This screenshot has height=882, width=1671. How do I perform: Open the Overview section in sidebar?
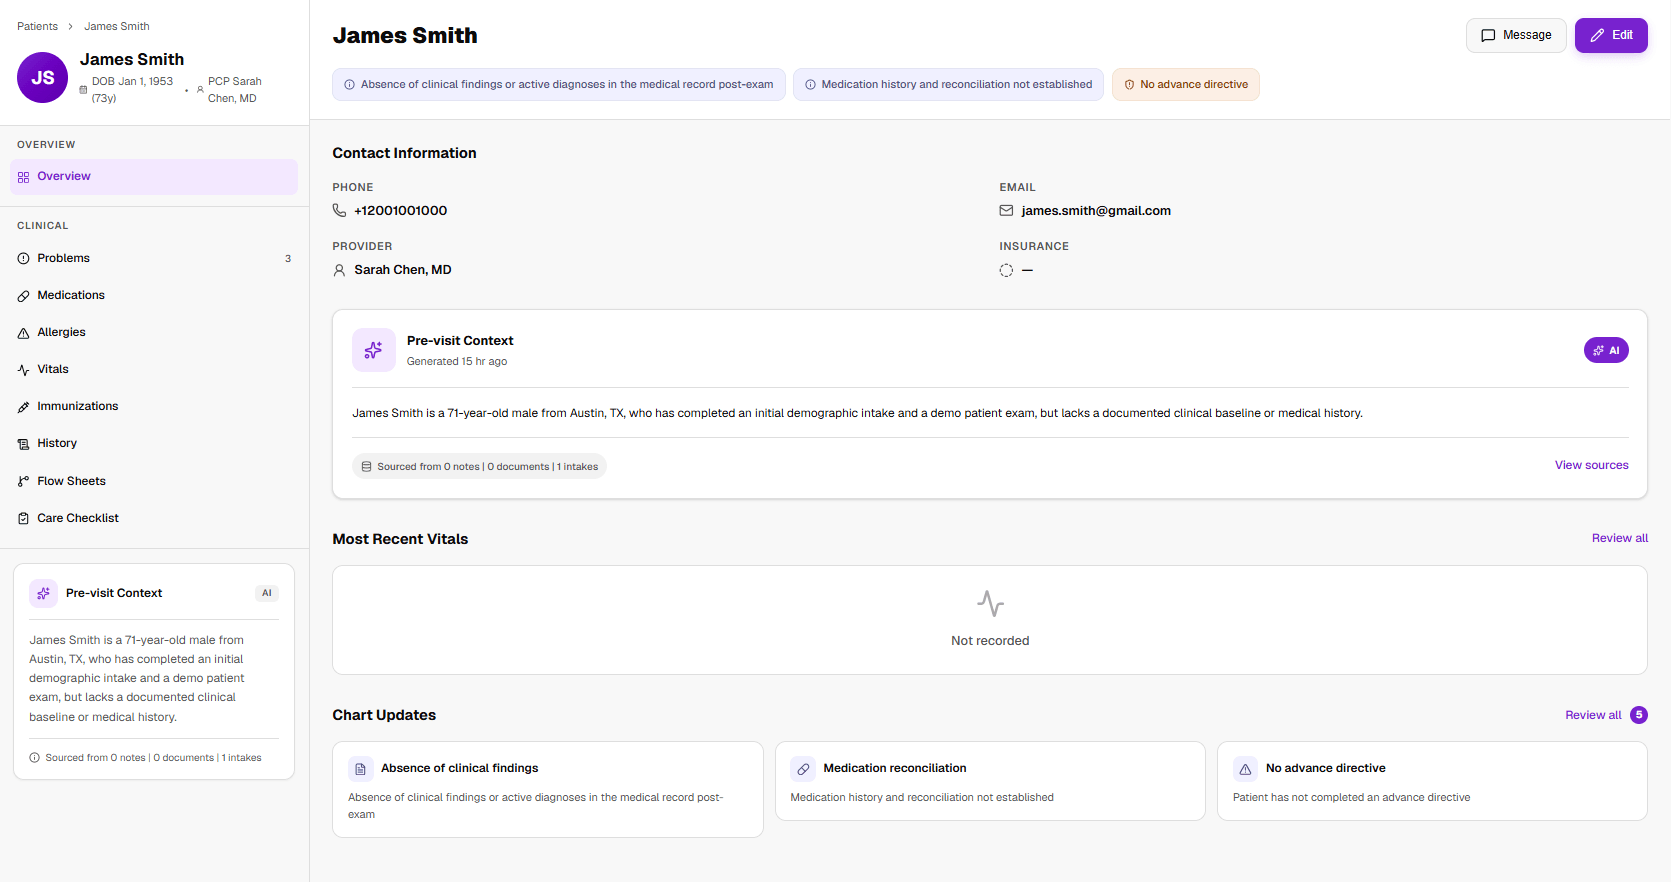pos(154,177)
